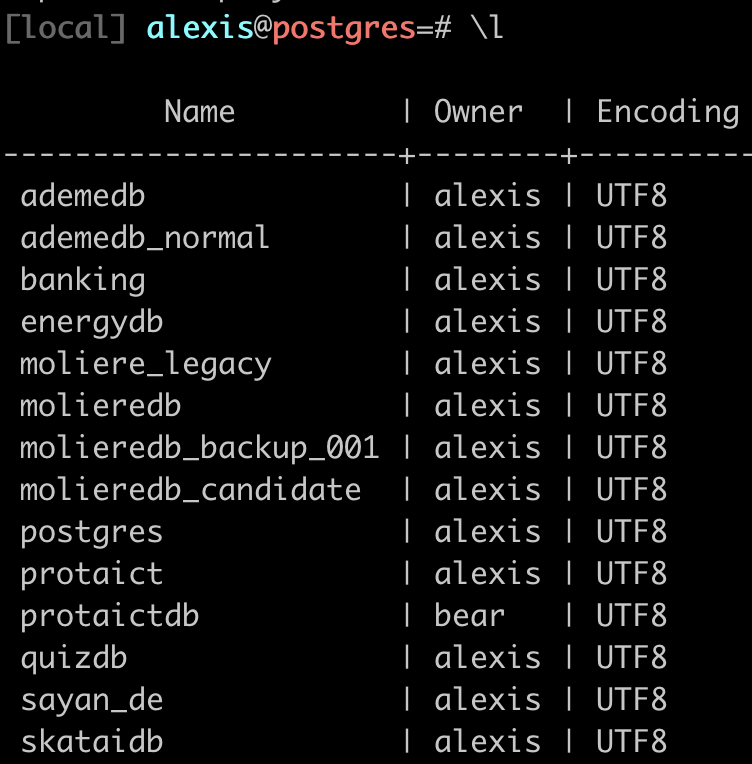Image resolution: width=752 pixels, height=764 pixels.
Task: Click the owner name bear
Action: (x=469, y=615)
